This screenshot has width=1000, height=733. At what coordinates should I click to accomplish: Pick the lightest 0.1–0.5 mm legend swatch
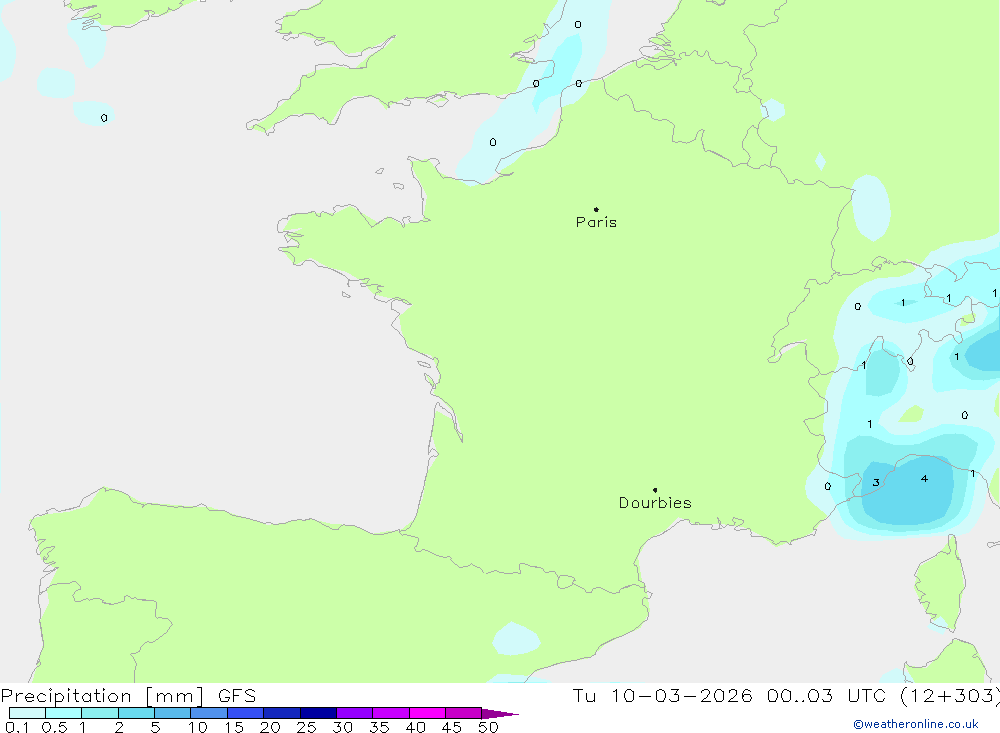click(x=27, y=713)
